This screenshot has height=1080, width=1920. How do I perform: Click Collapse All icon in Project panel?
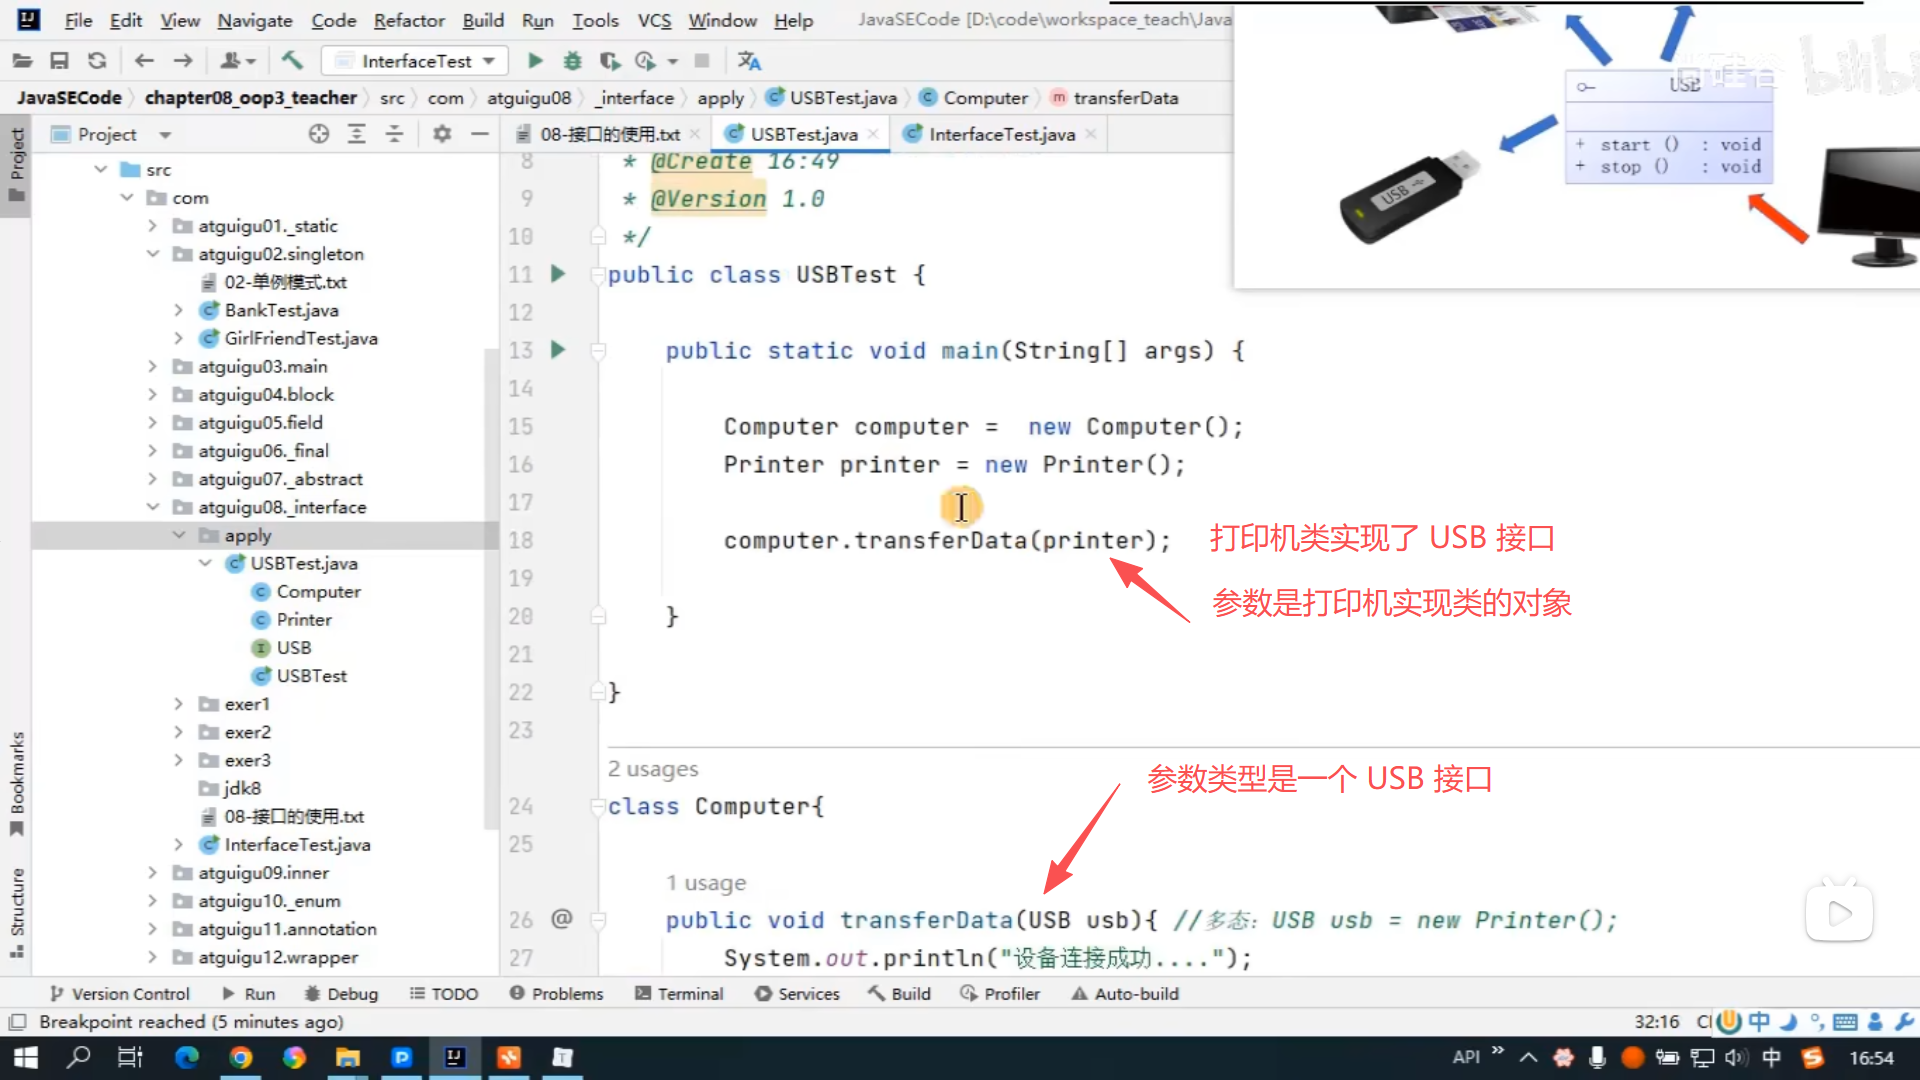pos(394,134)
